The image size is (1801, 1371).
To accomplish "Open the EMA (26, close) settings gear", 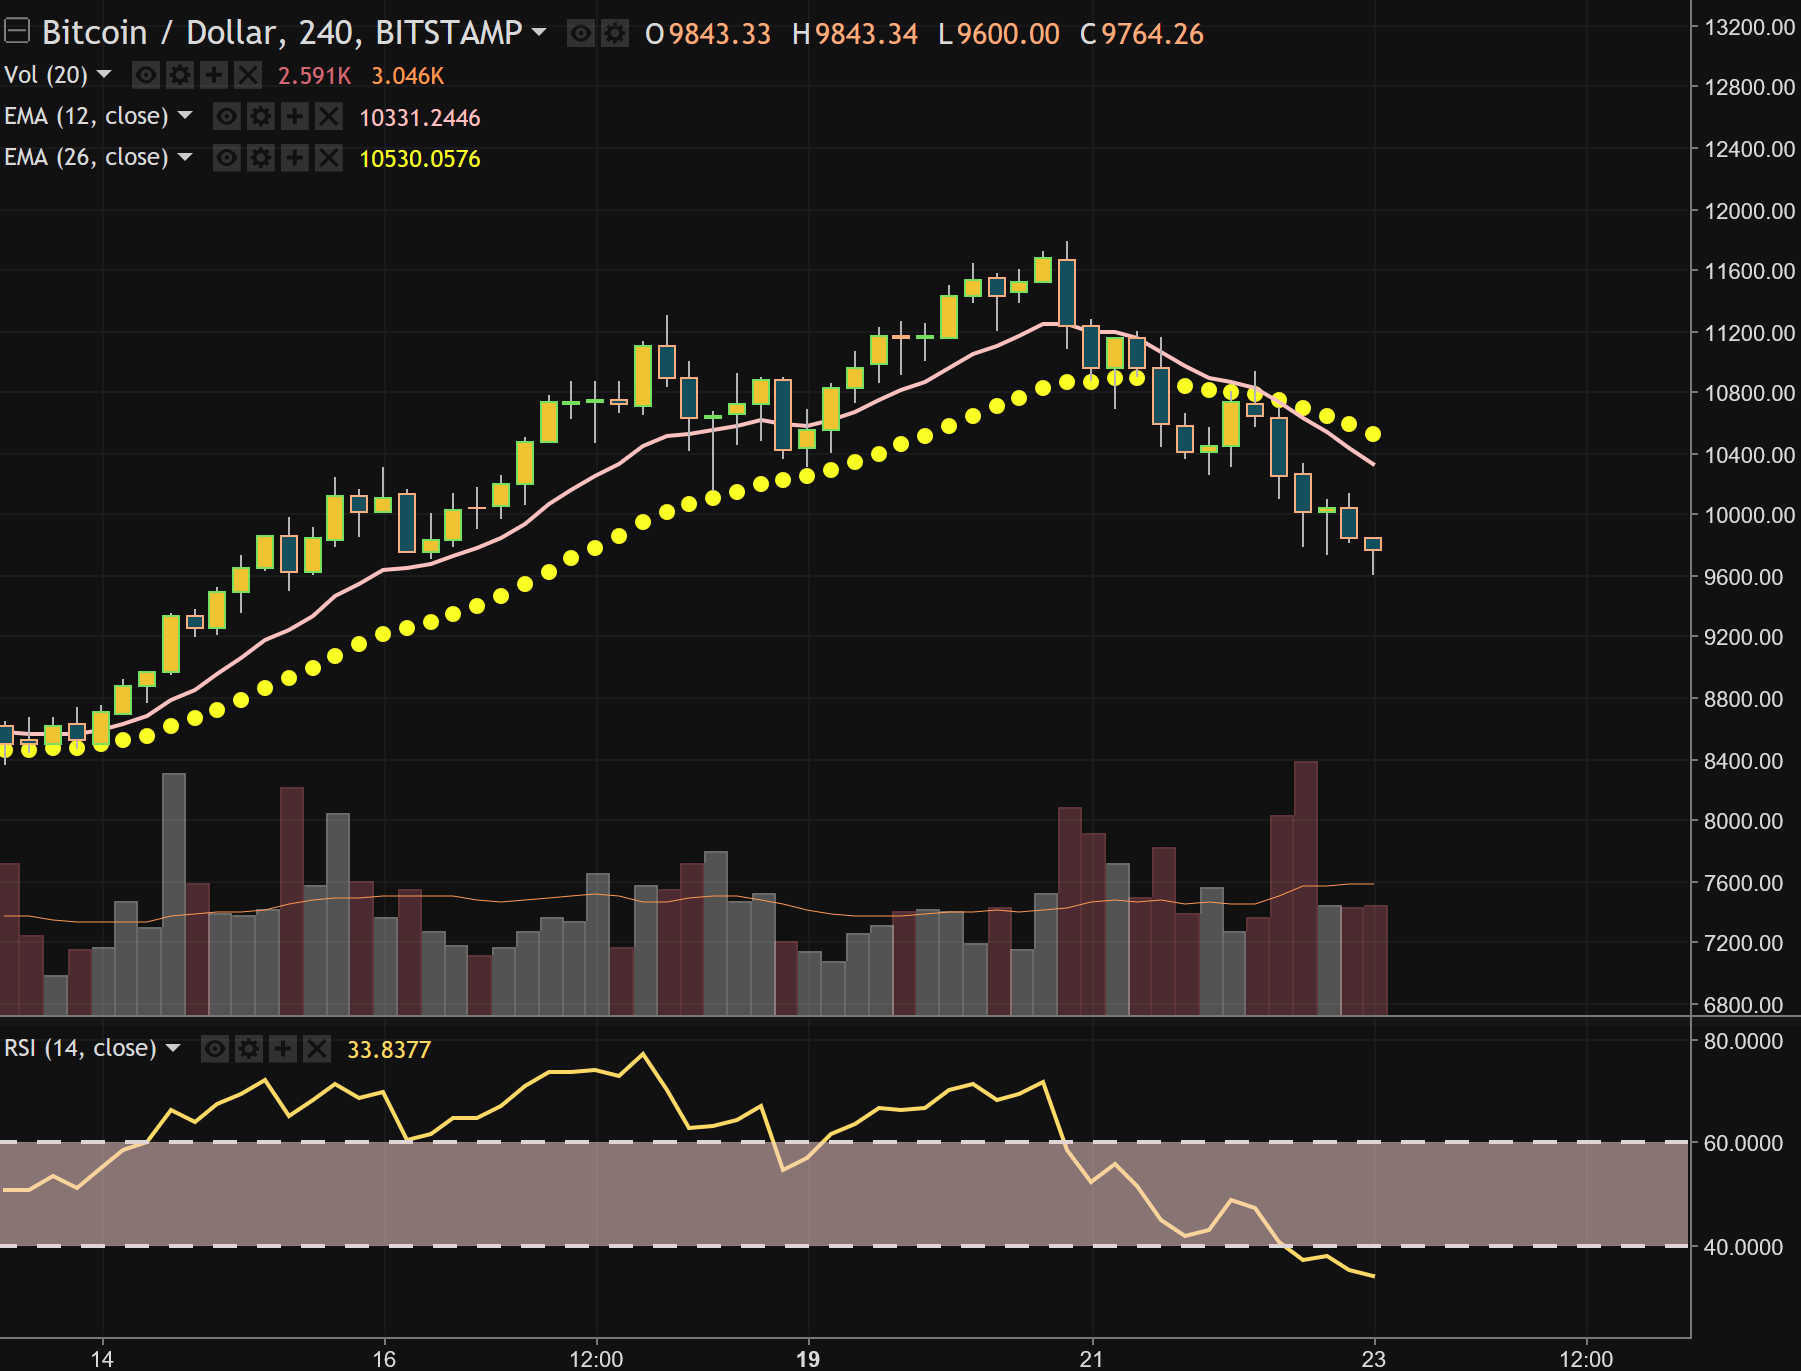I will pyautogui.click(x=261, y=158).
